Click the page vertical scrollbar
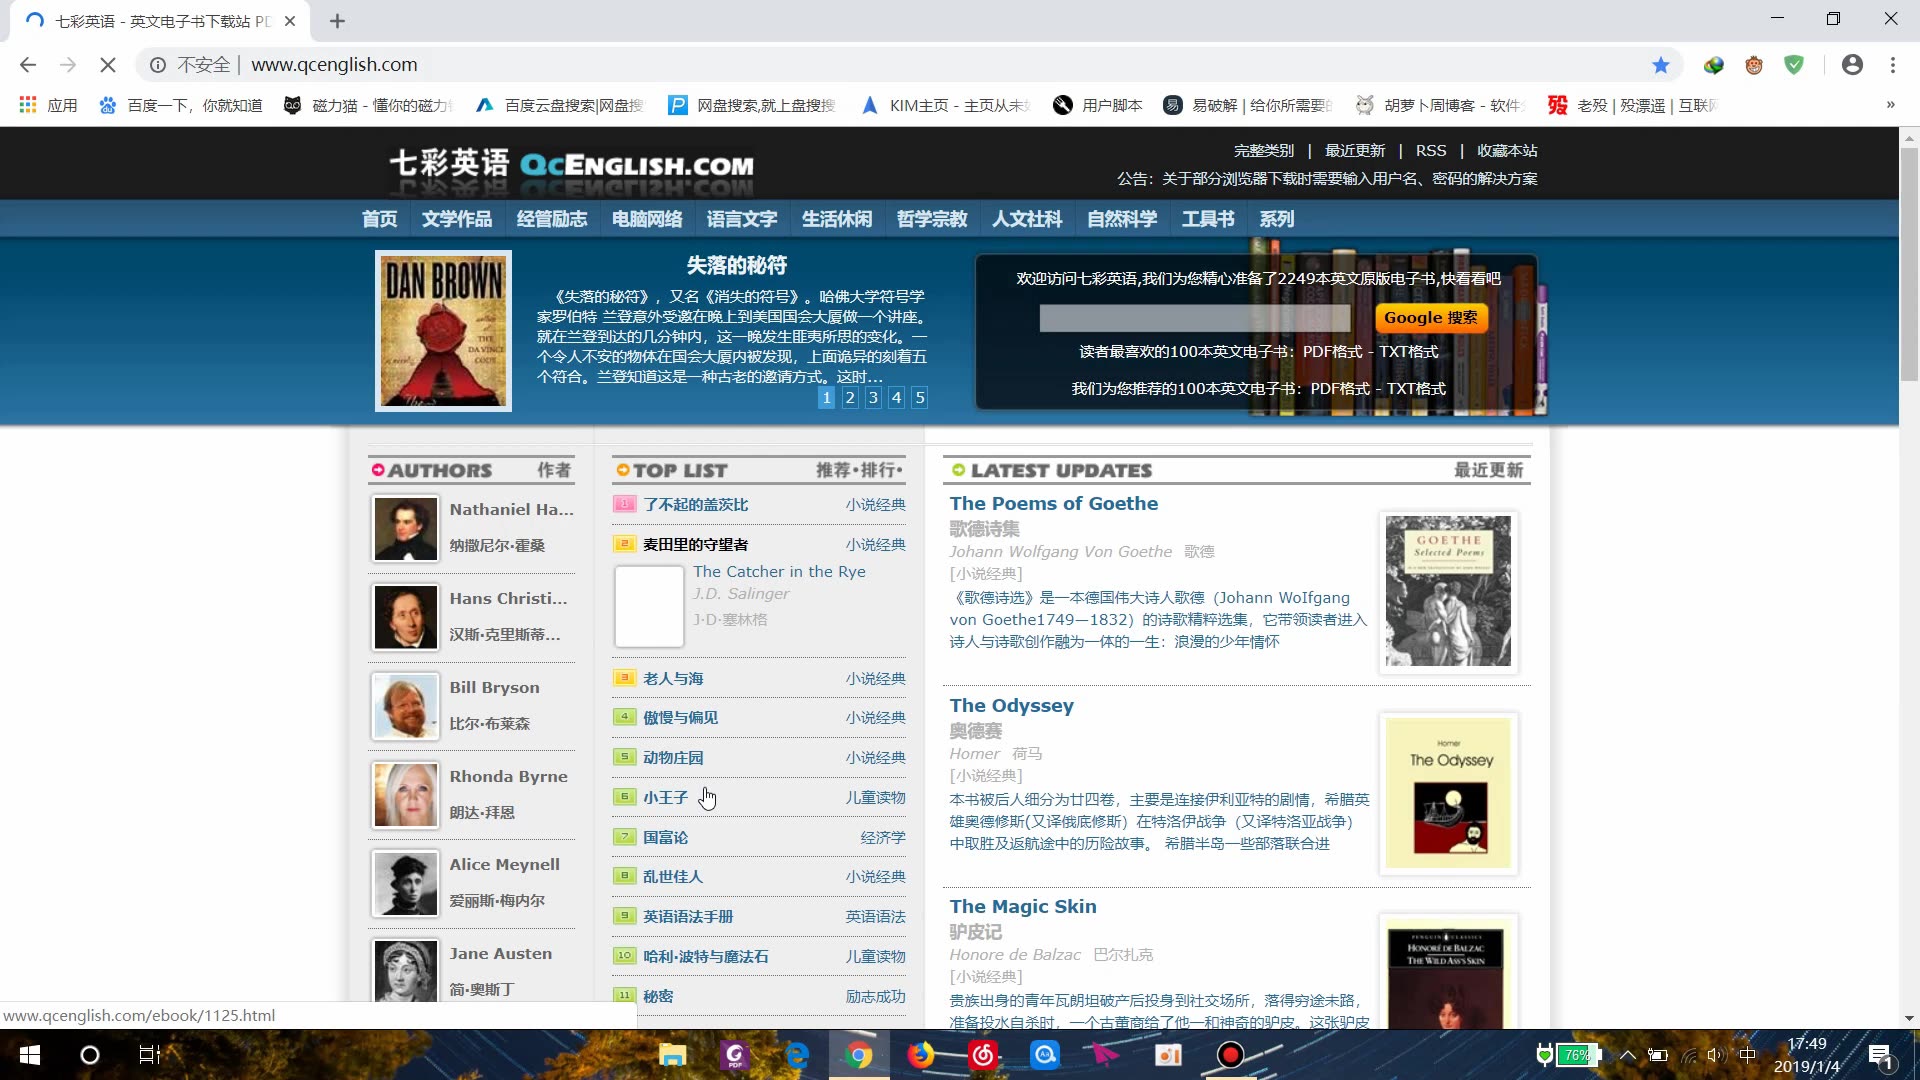 [x=1909, y=264]
